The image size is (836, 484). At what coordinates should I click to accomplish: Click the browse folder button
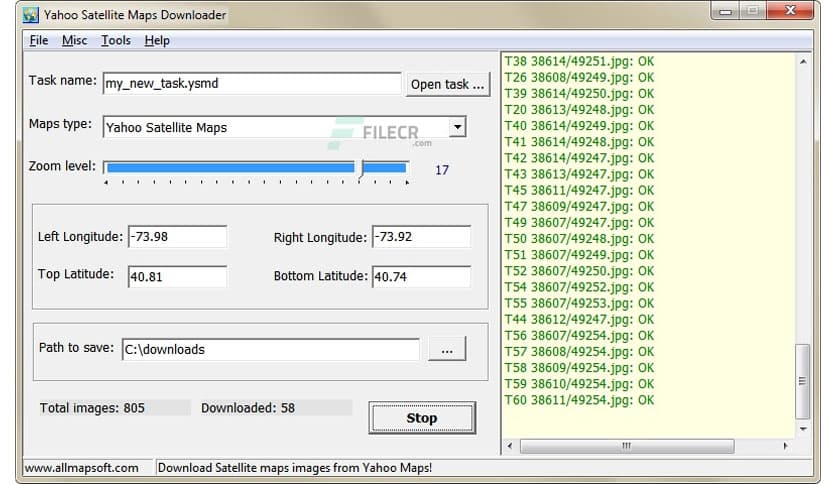(447, 349)
